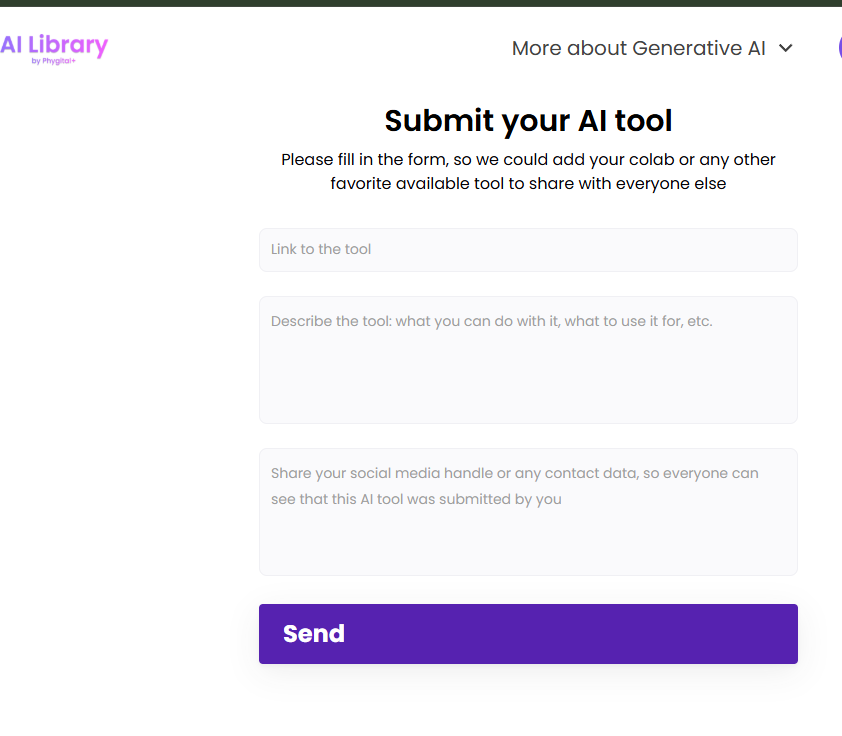Click the 'Link to the tool' placeholder text
The width and height of the screenshot is (842, 736).
point(321,249)
